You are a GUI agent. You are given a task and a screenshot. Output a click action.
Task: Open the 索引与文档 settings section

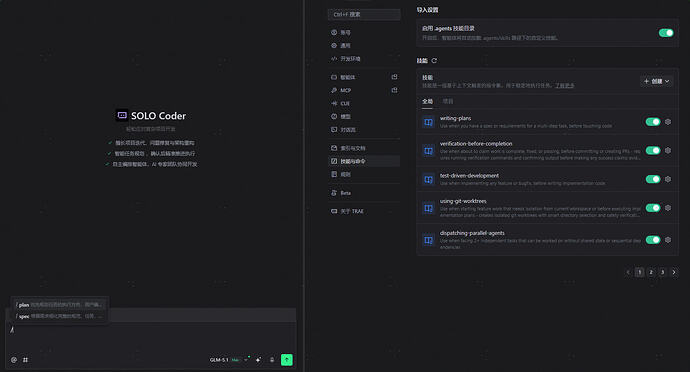[364, 148]
